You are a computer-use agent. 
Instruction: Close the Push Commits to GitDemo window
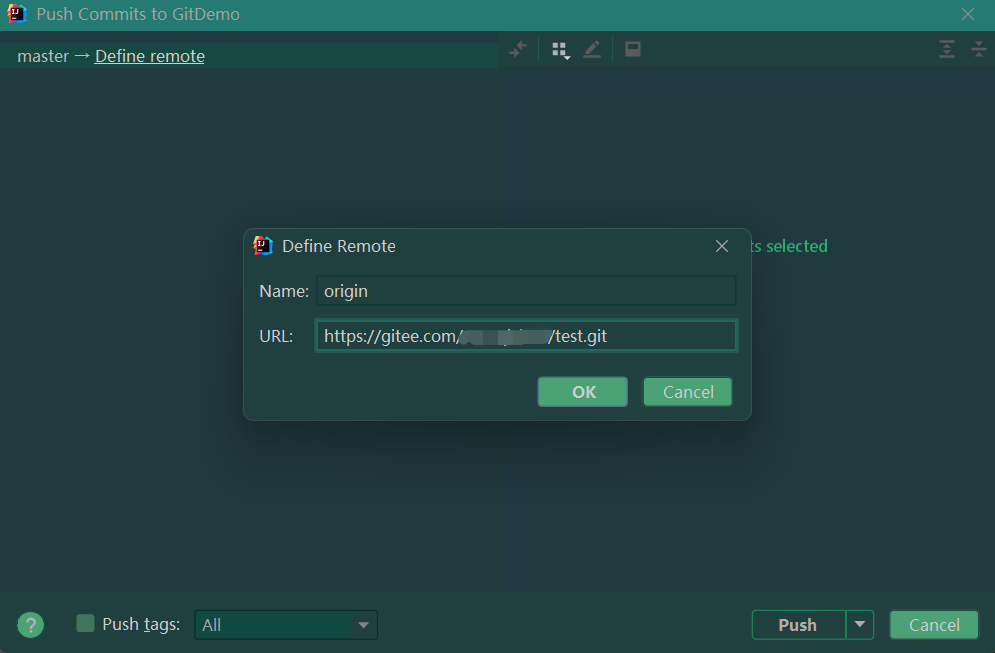tap(968, 14)
